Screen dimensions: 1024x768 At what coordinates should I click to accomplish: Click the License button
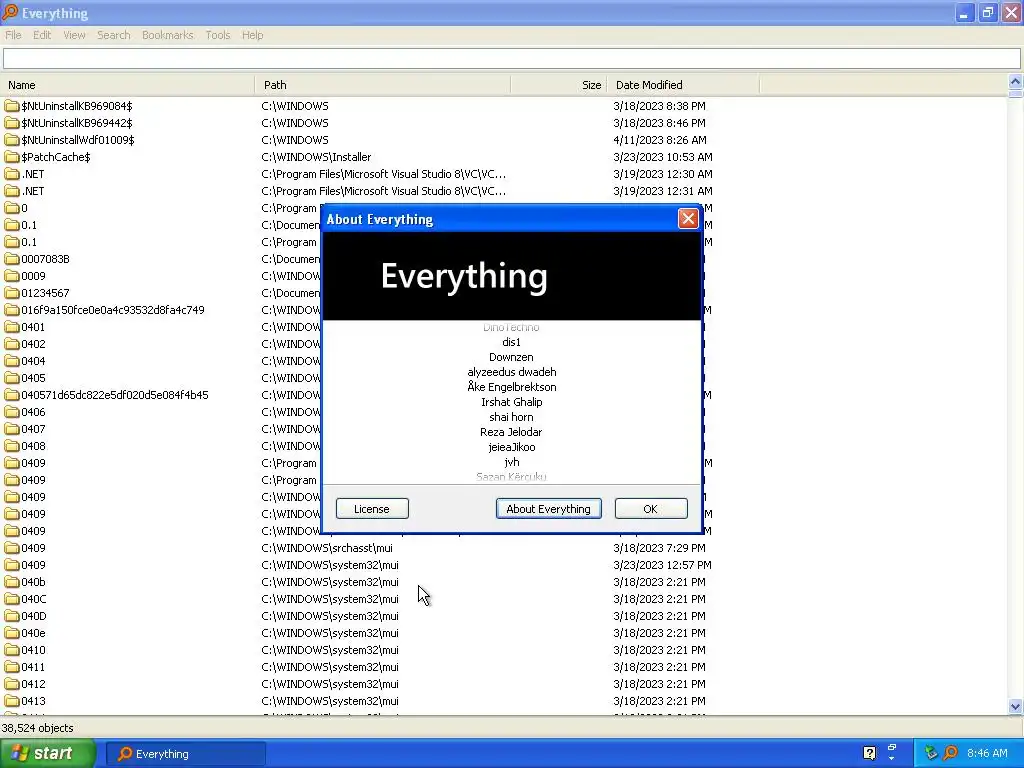click(x=372, y=509)
